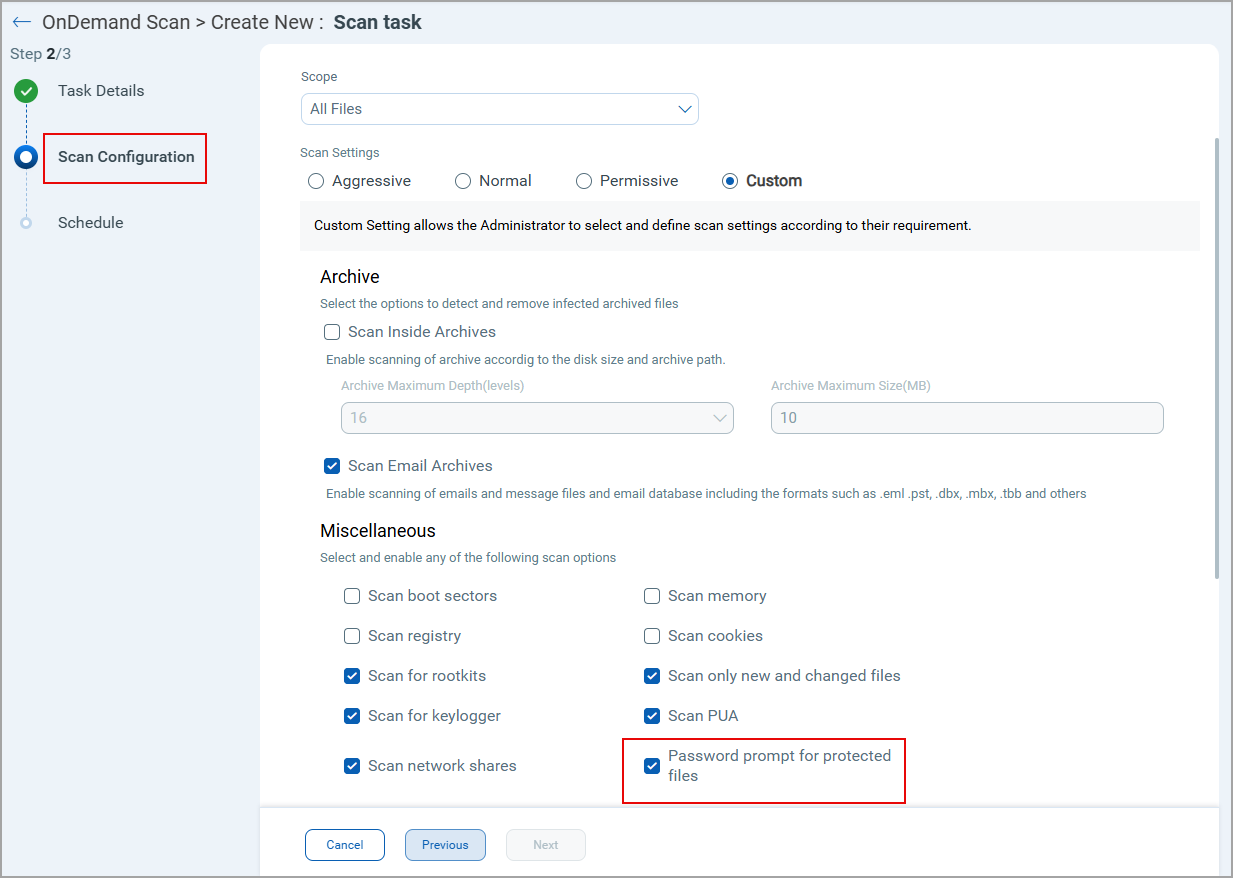This screenshot has height=878, width=1233.
Task: Click the back arrow icon
Action: coord(22,22)
